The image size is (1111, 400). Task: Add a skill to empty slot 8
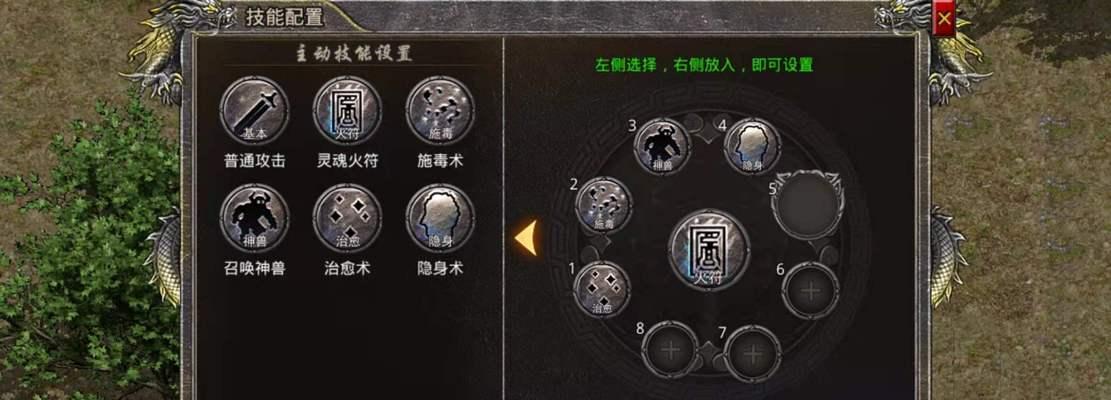point(670,349)
